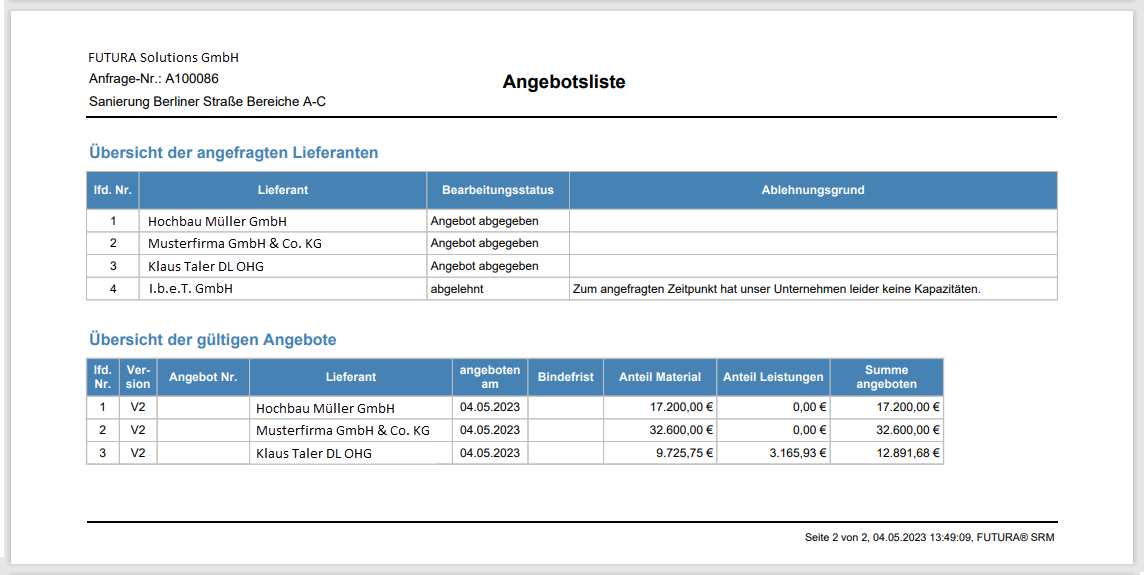The image size is (1144, 575).
Task: Click the Anfrage-Nr. A100086 text
Action: 153,78
